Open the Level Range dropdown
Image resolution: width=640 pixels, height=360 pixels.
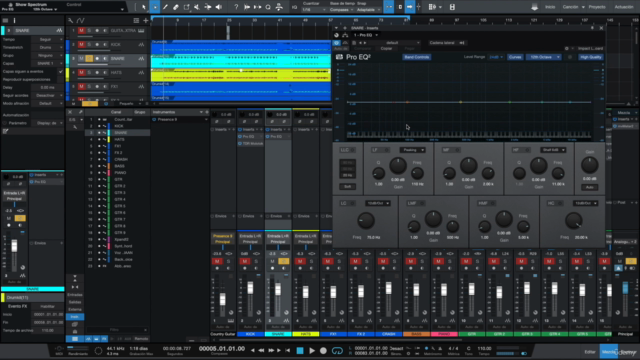(x=496, y=57)
